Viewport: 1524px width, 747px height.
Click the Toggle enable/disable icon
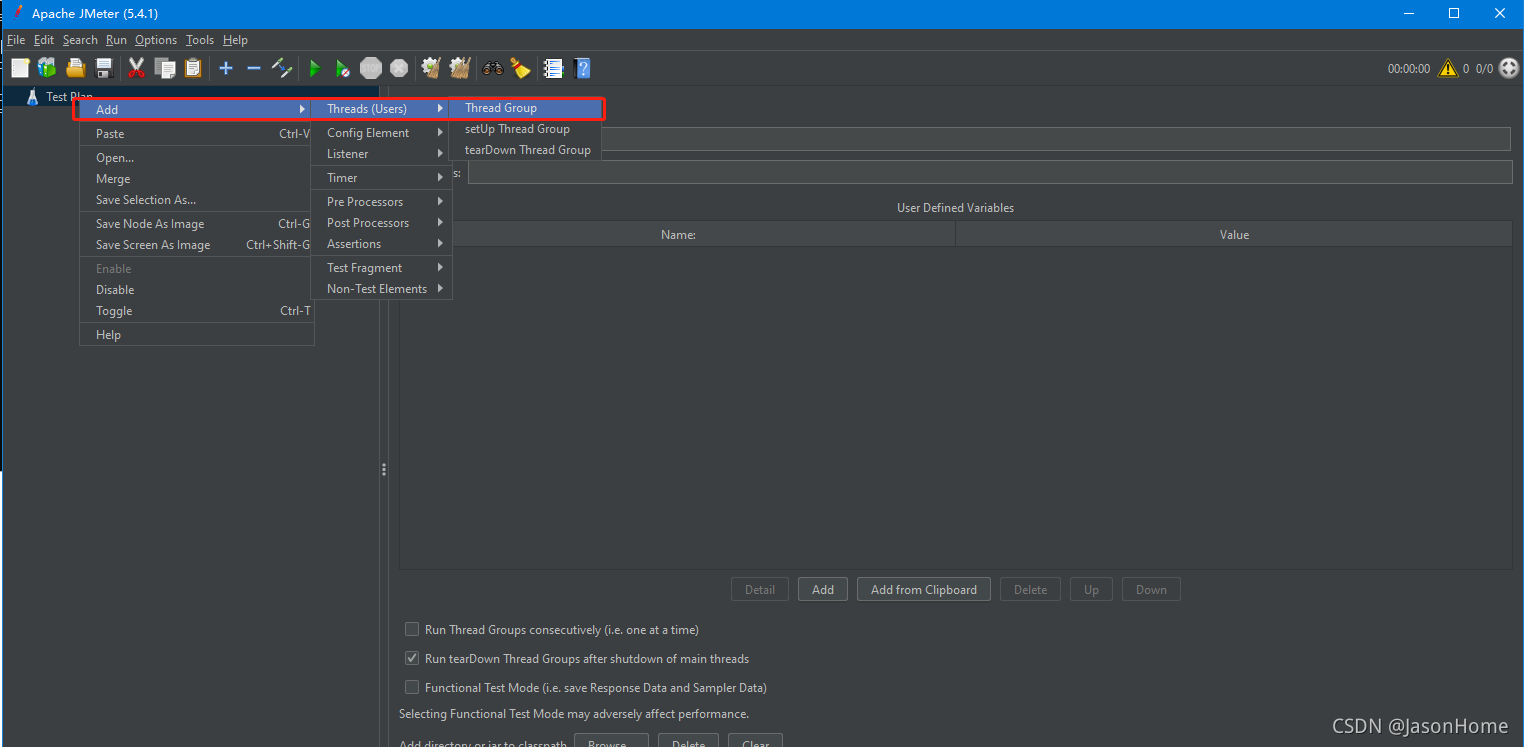tap(282, 68)
